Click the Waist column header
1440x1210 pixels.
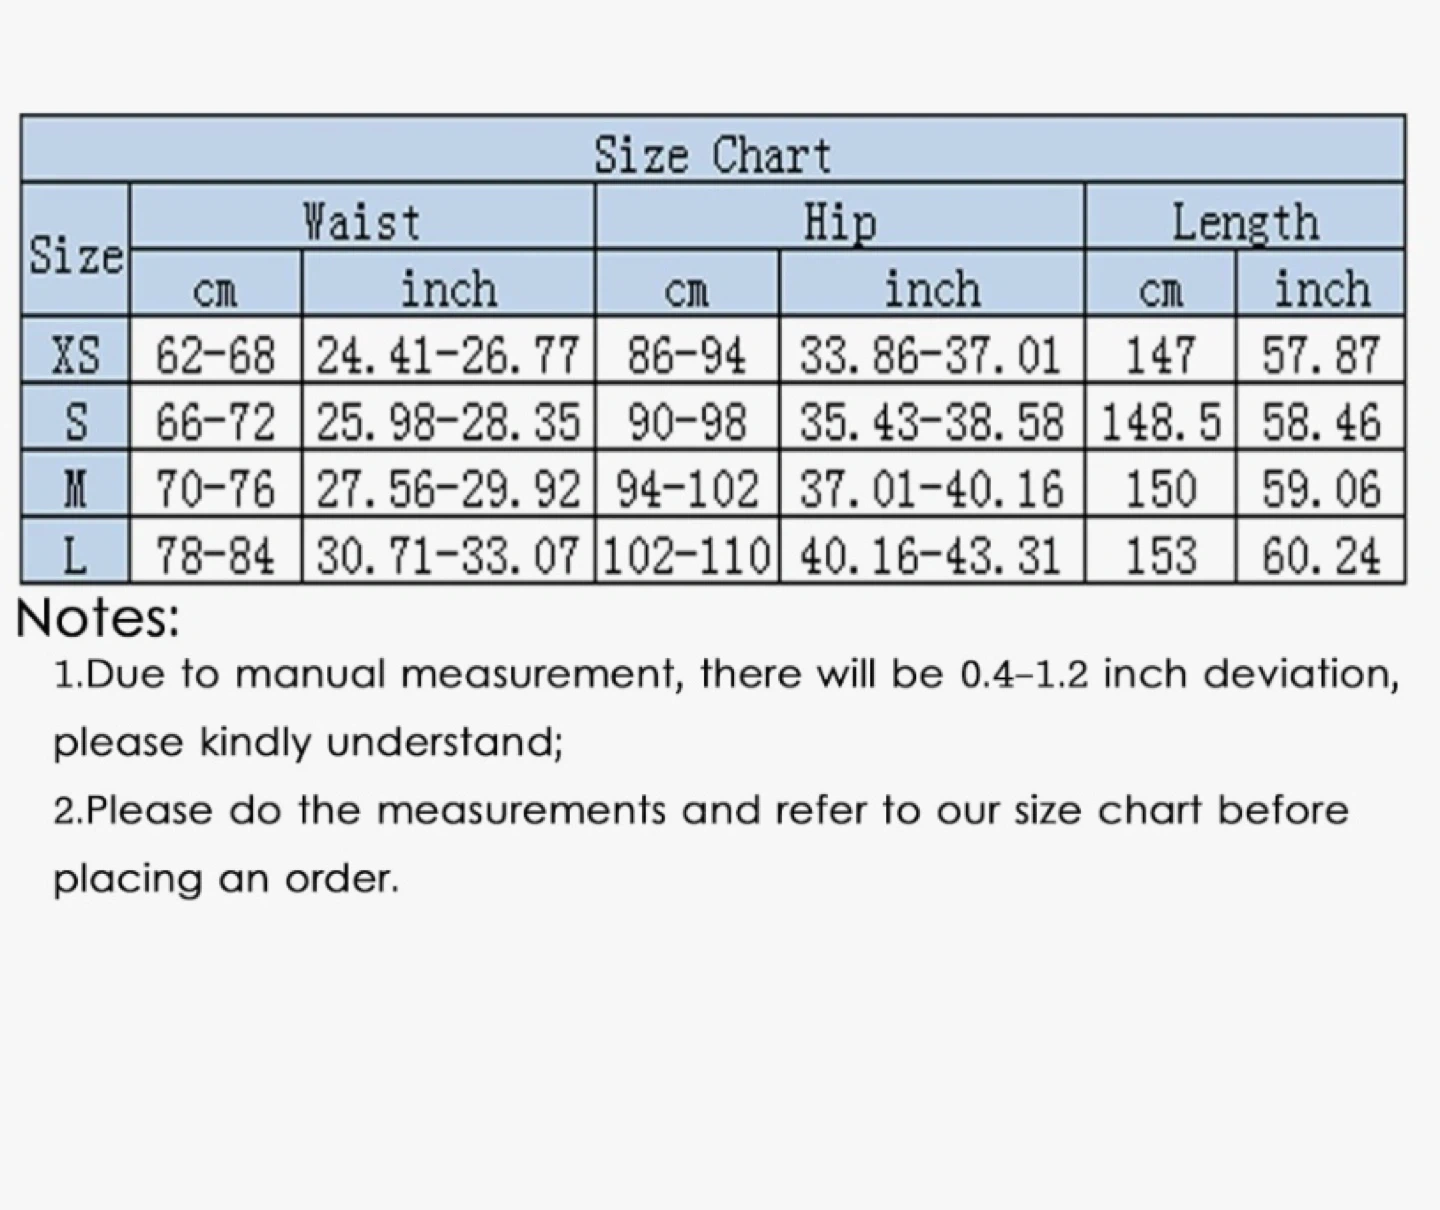click(x=362, y=221)
